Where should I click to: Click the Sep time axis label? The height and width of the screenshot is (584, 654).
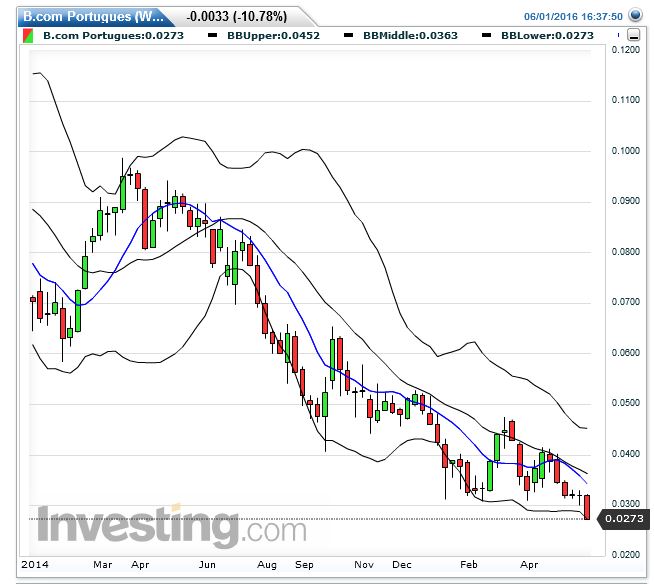[304, 565]
